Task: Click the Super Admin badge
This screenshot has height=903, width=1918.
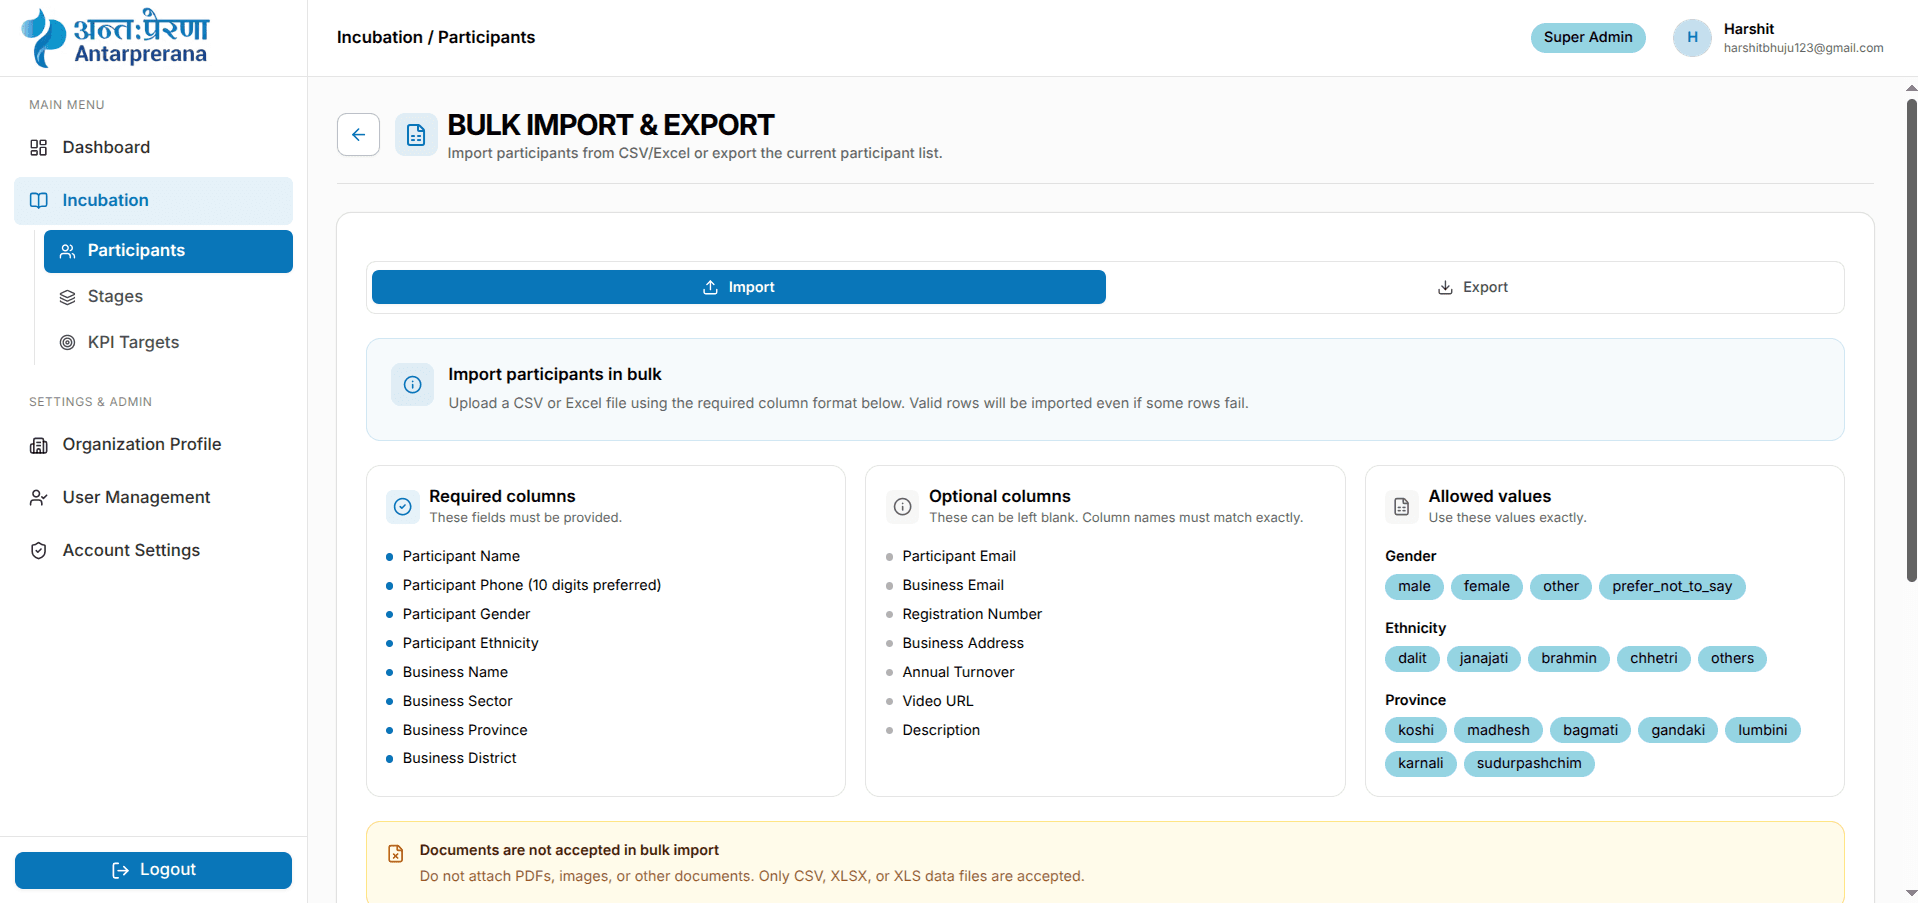Action: (x=1588, y=38)
